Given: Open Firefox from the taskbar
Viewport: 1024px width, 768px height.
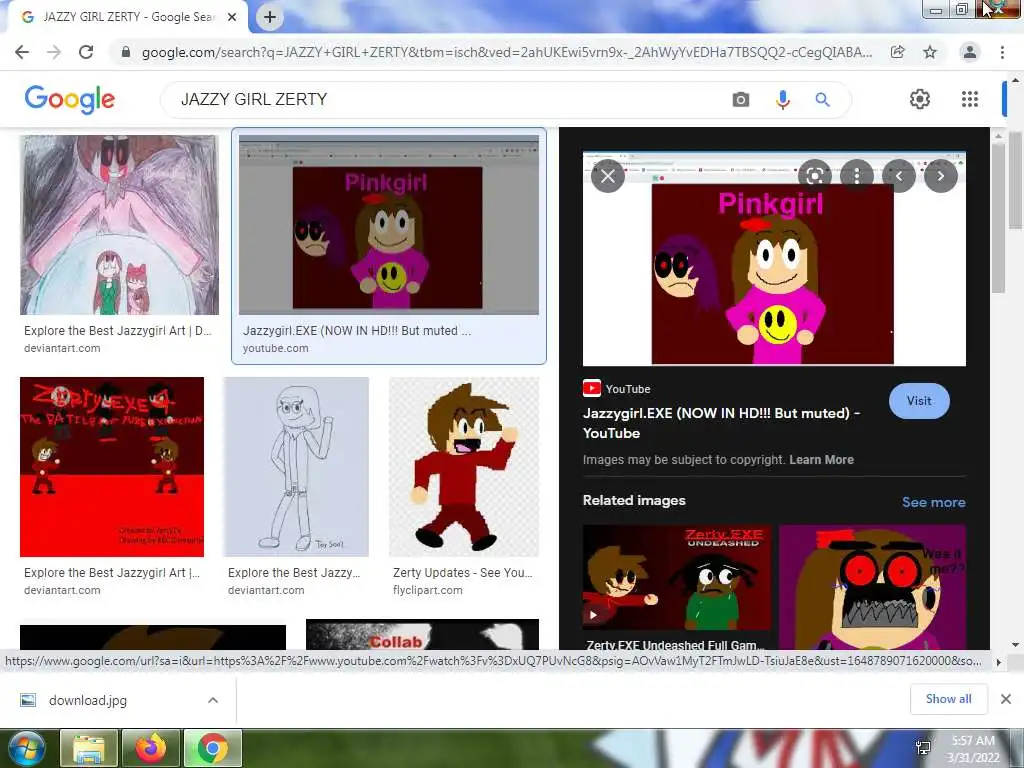Looking at the screenshot, I should tap(152, 748).
